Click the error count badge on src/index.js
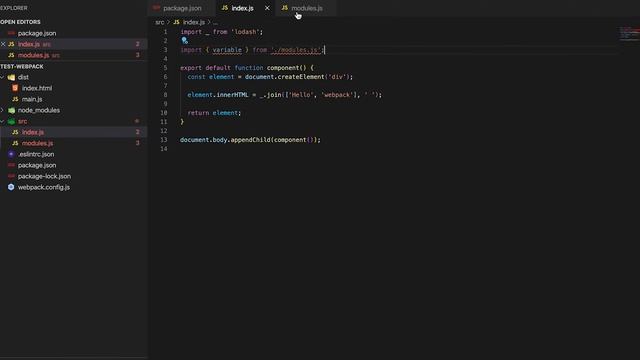This screenshot has width=640, height=360. 138,132
